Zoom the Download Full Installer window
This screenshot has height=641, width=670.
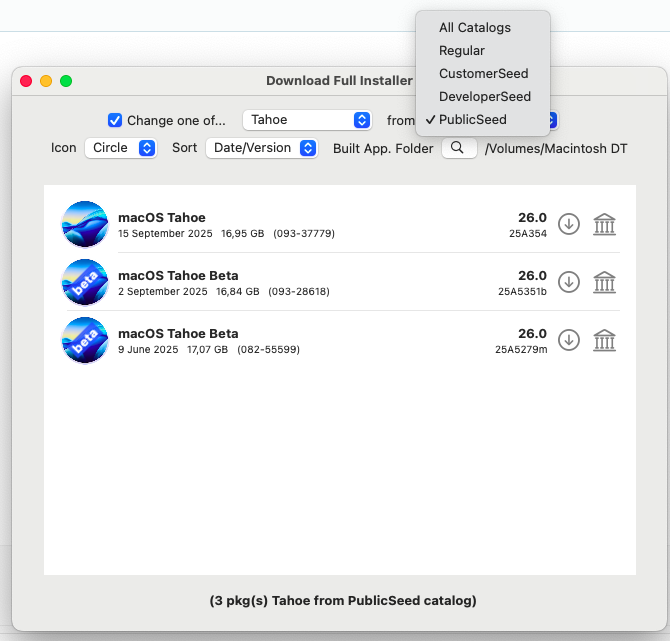(x=66, y=81)
